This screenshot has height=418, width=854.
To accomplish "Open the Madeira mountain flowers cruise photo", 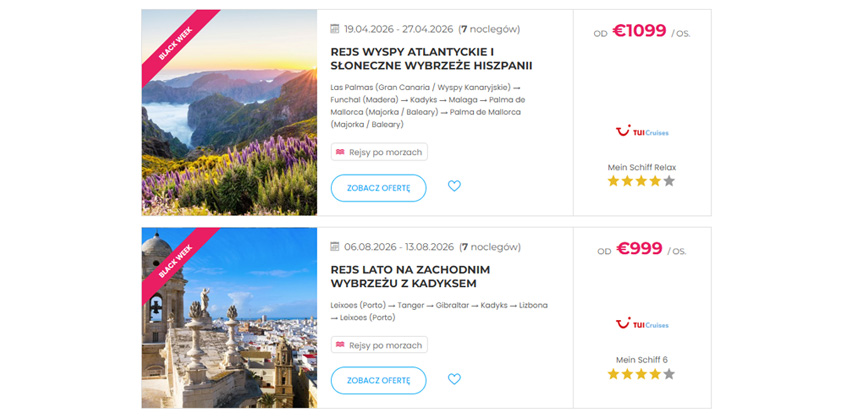I will click(x=229, y=112).
